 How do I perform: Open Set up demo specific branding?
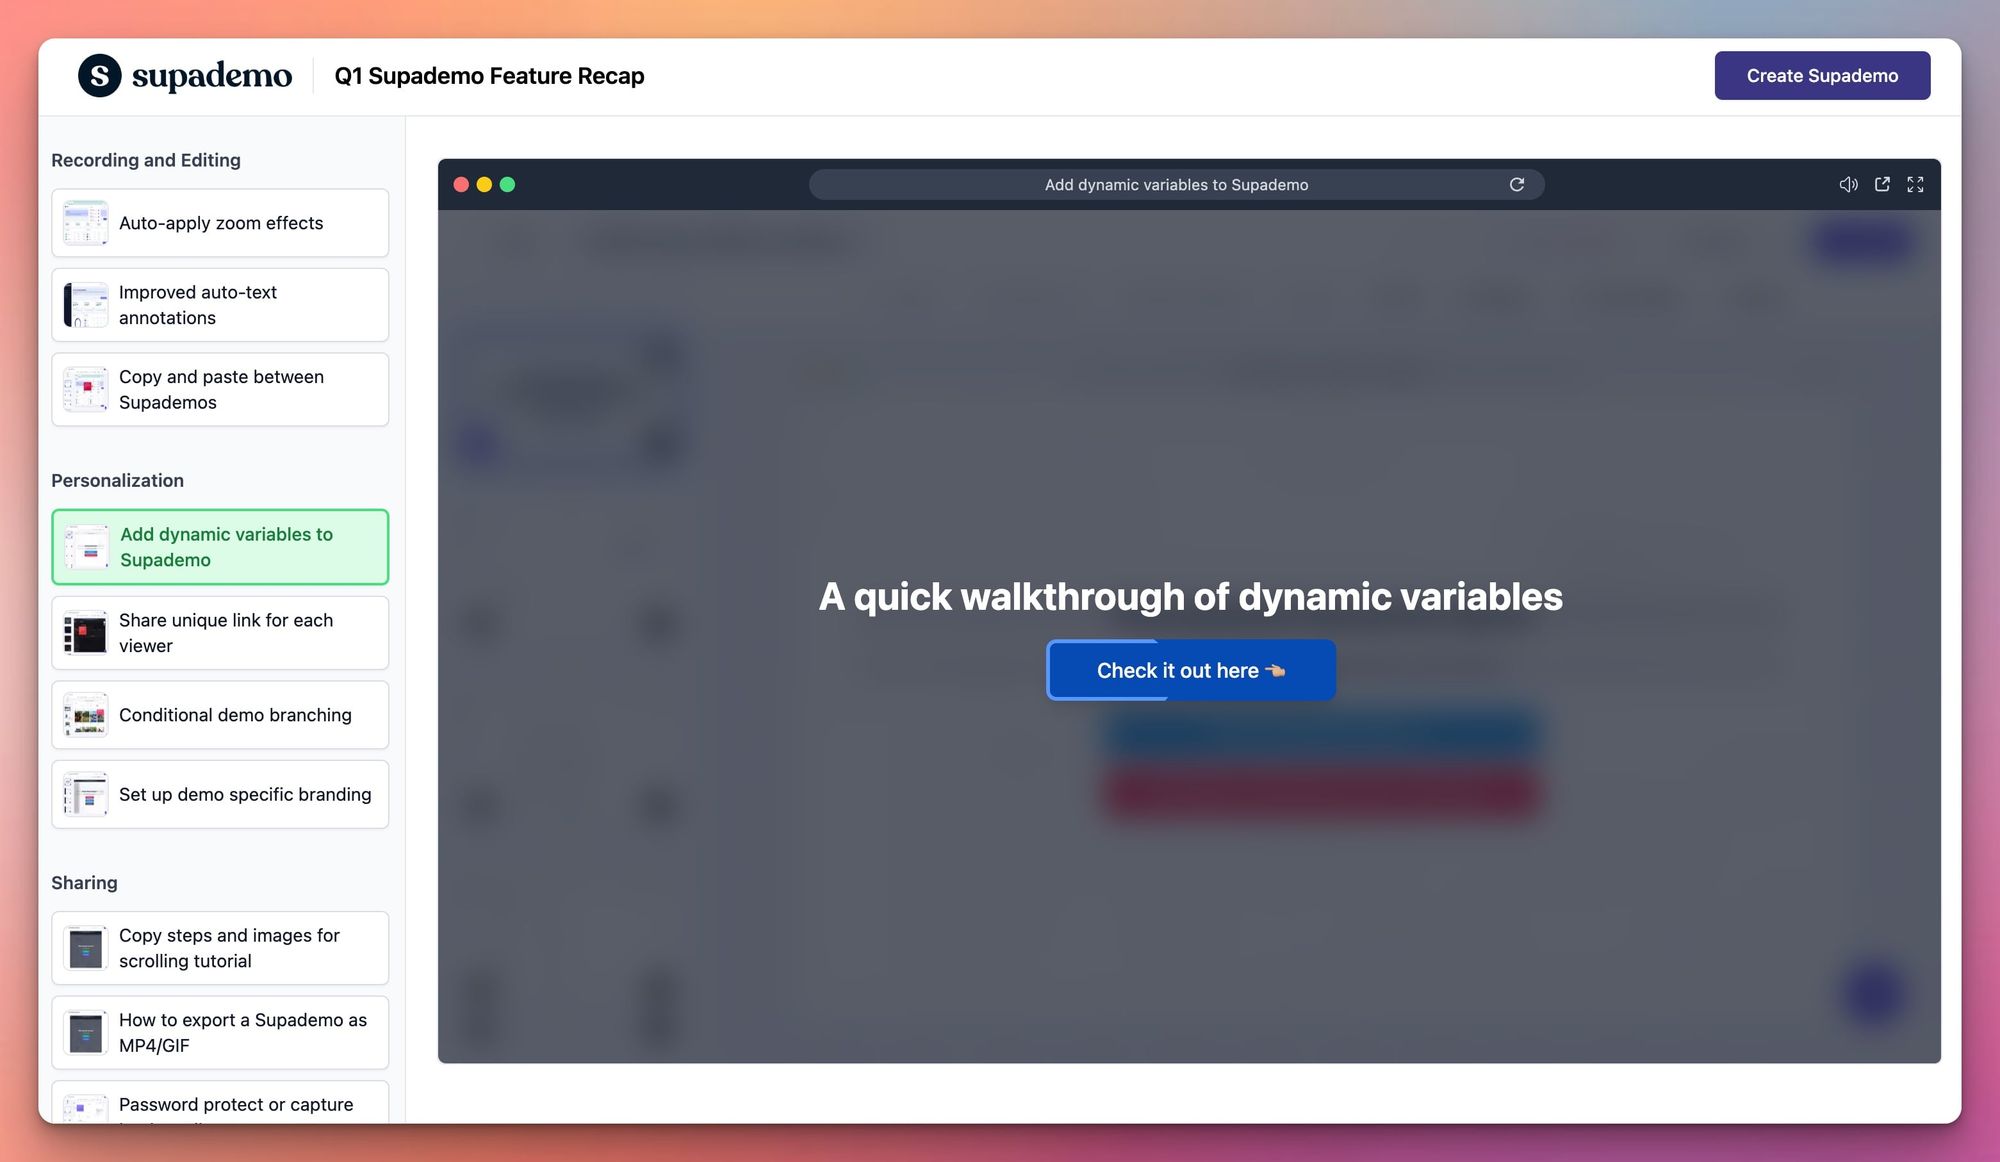[220, 795]
